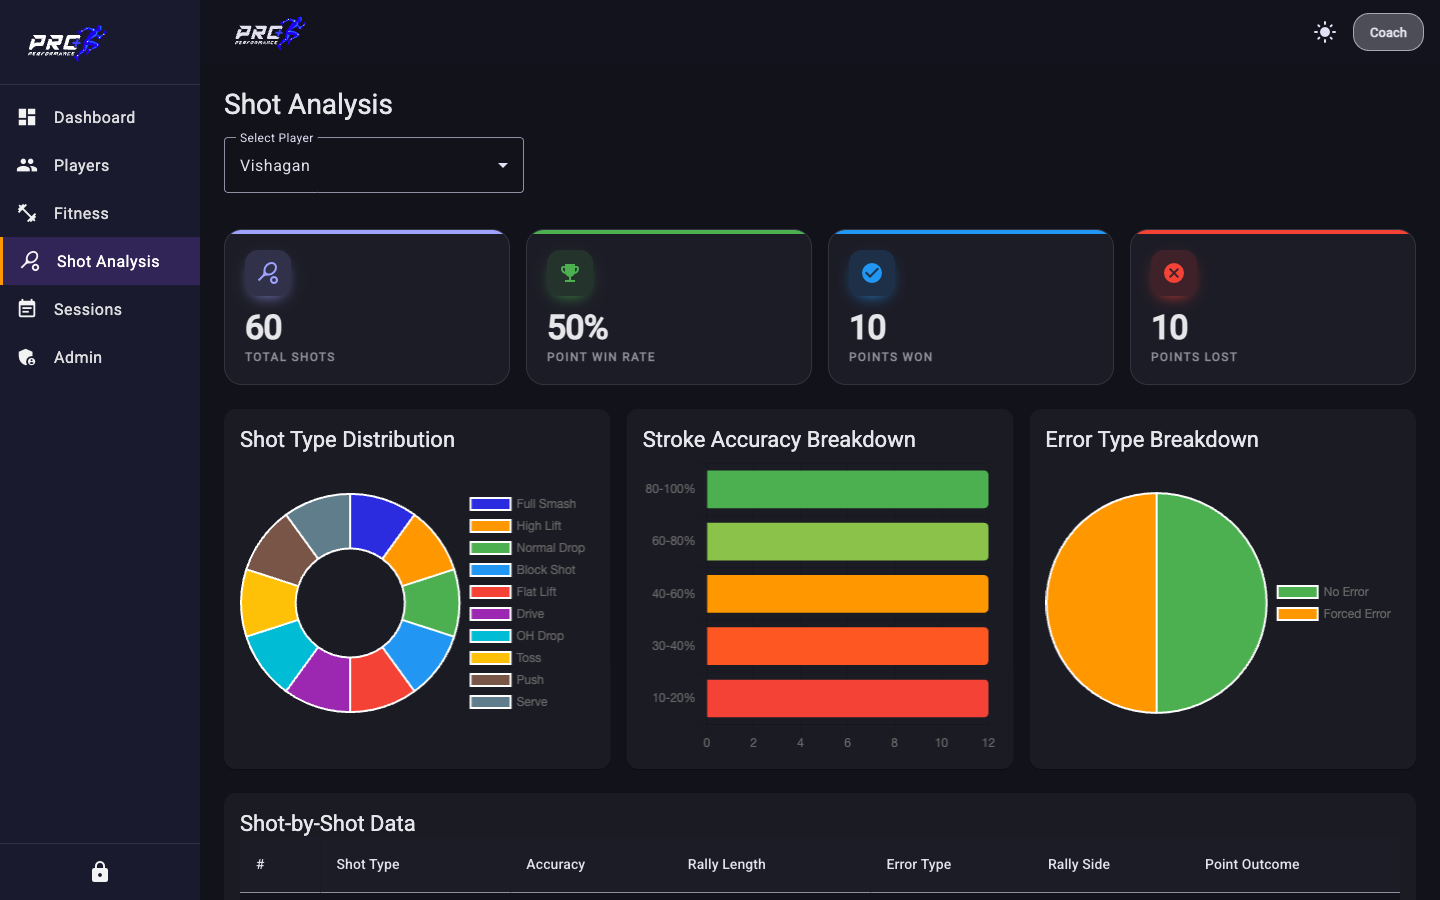Click the 30-40% accuracy bar
Viewport: 1440px width, 900px height.
pos(847,646)
